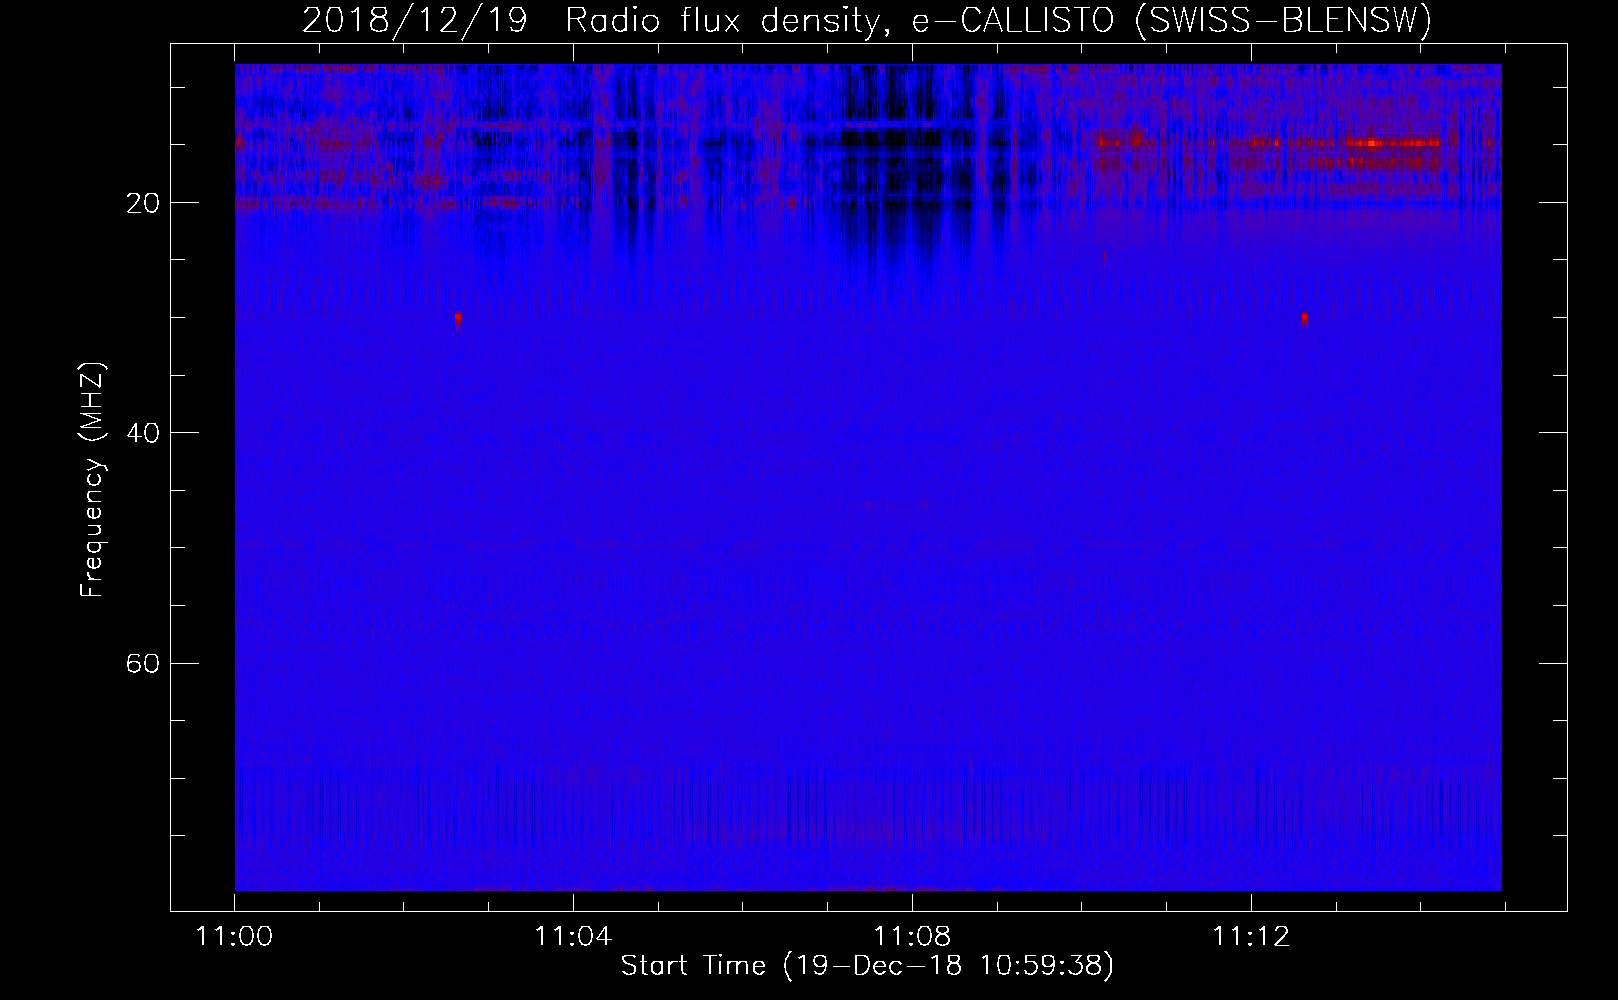Image resolution: width=1618 pixels, height=1000 pixels.
Task: Click the '60' frequency tick label
Action: (x=144, y=663)
